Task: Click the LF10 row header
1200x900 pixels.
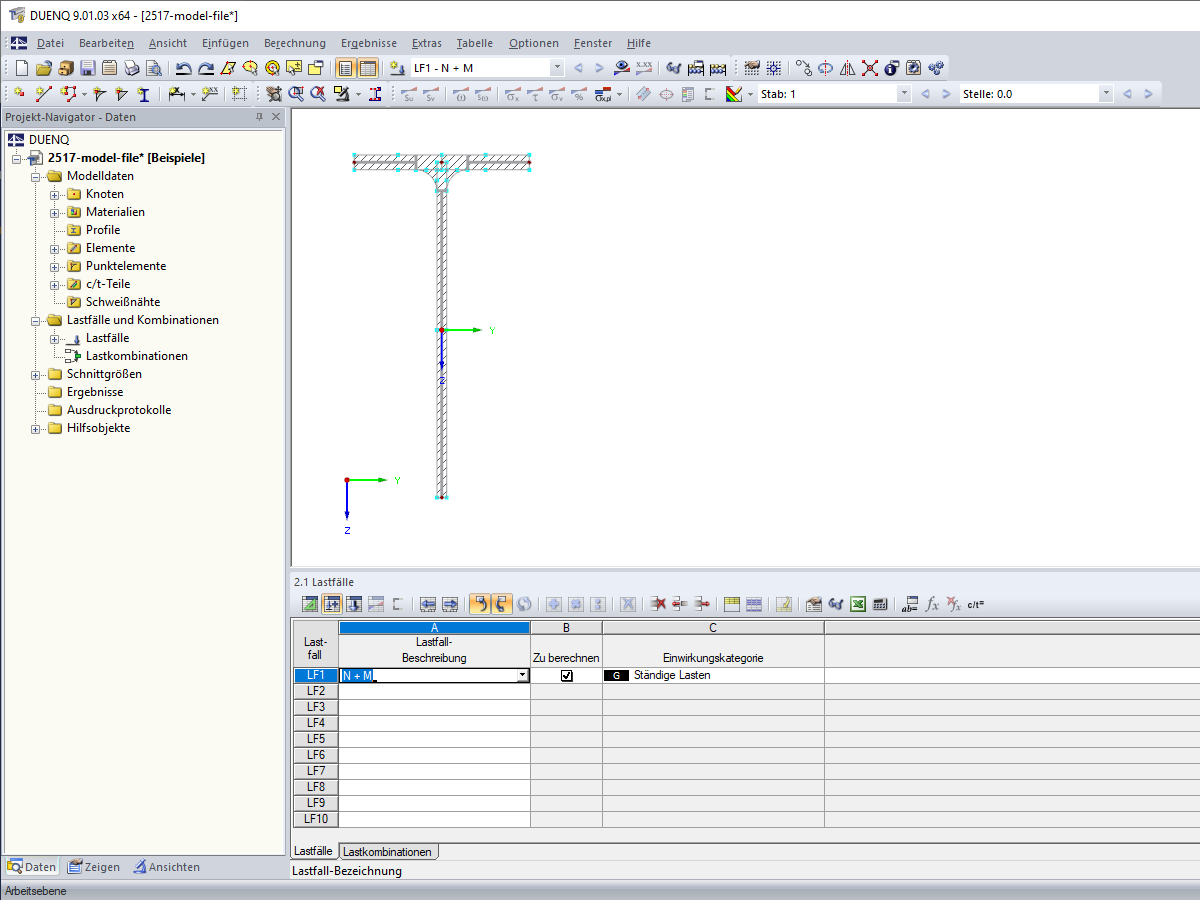Action: pos(316,819)
